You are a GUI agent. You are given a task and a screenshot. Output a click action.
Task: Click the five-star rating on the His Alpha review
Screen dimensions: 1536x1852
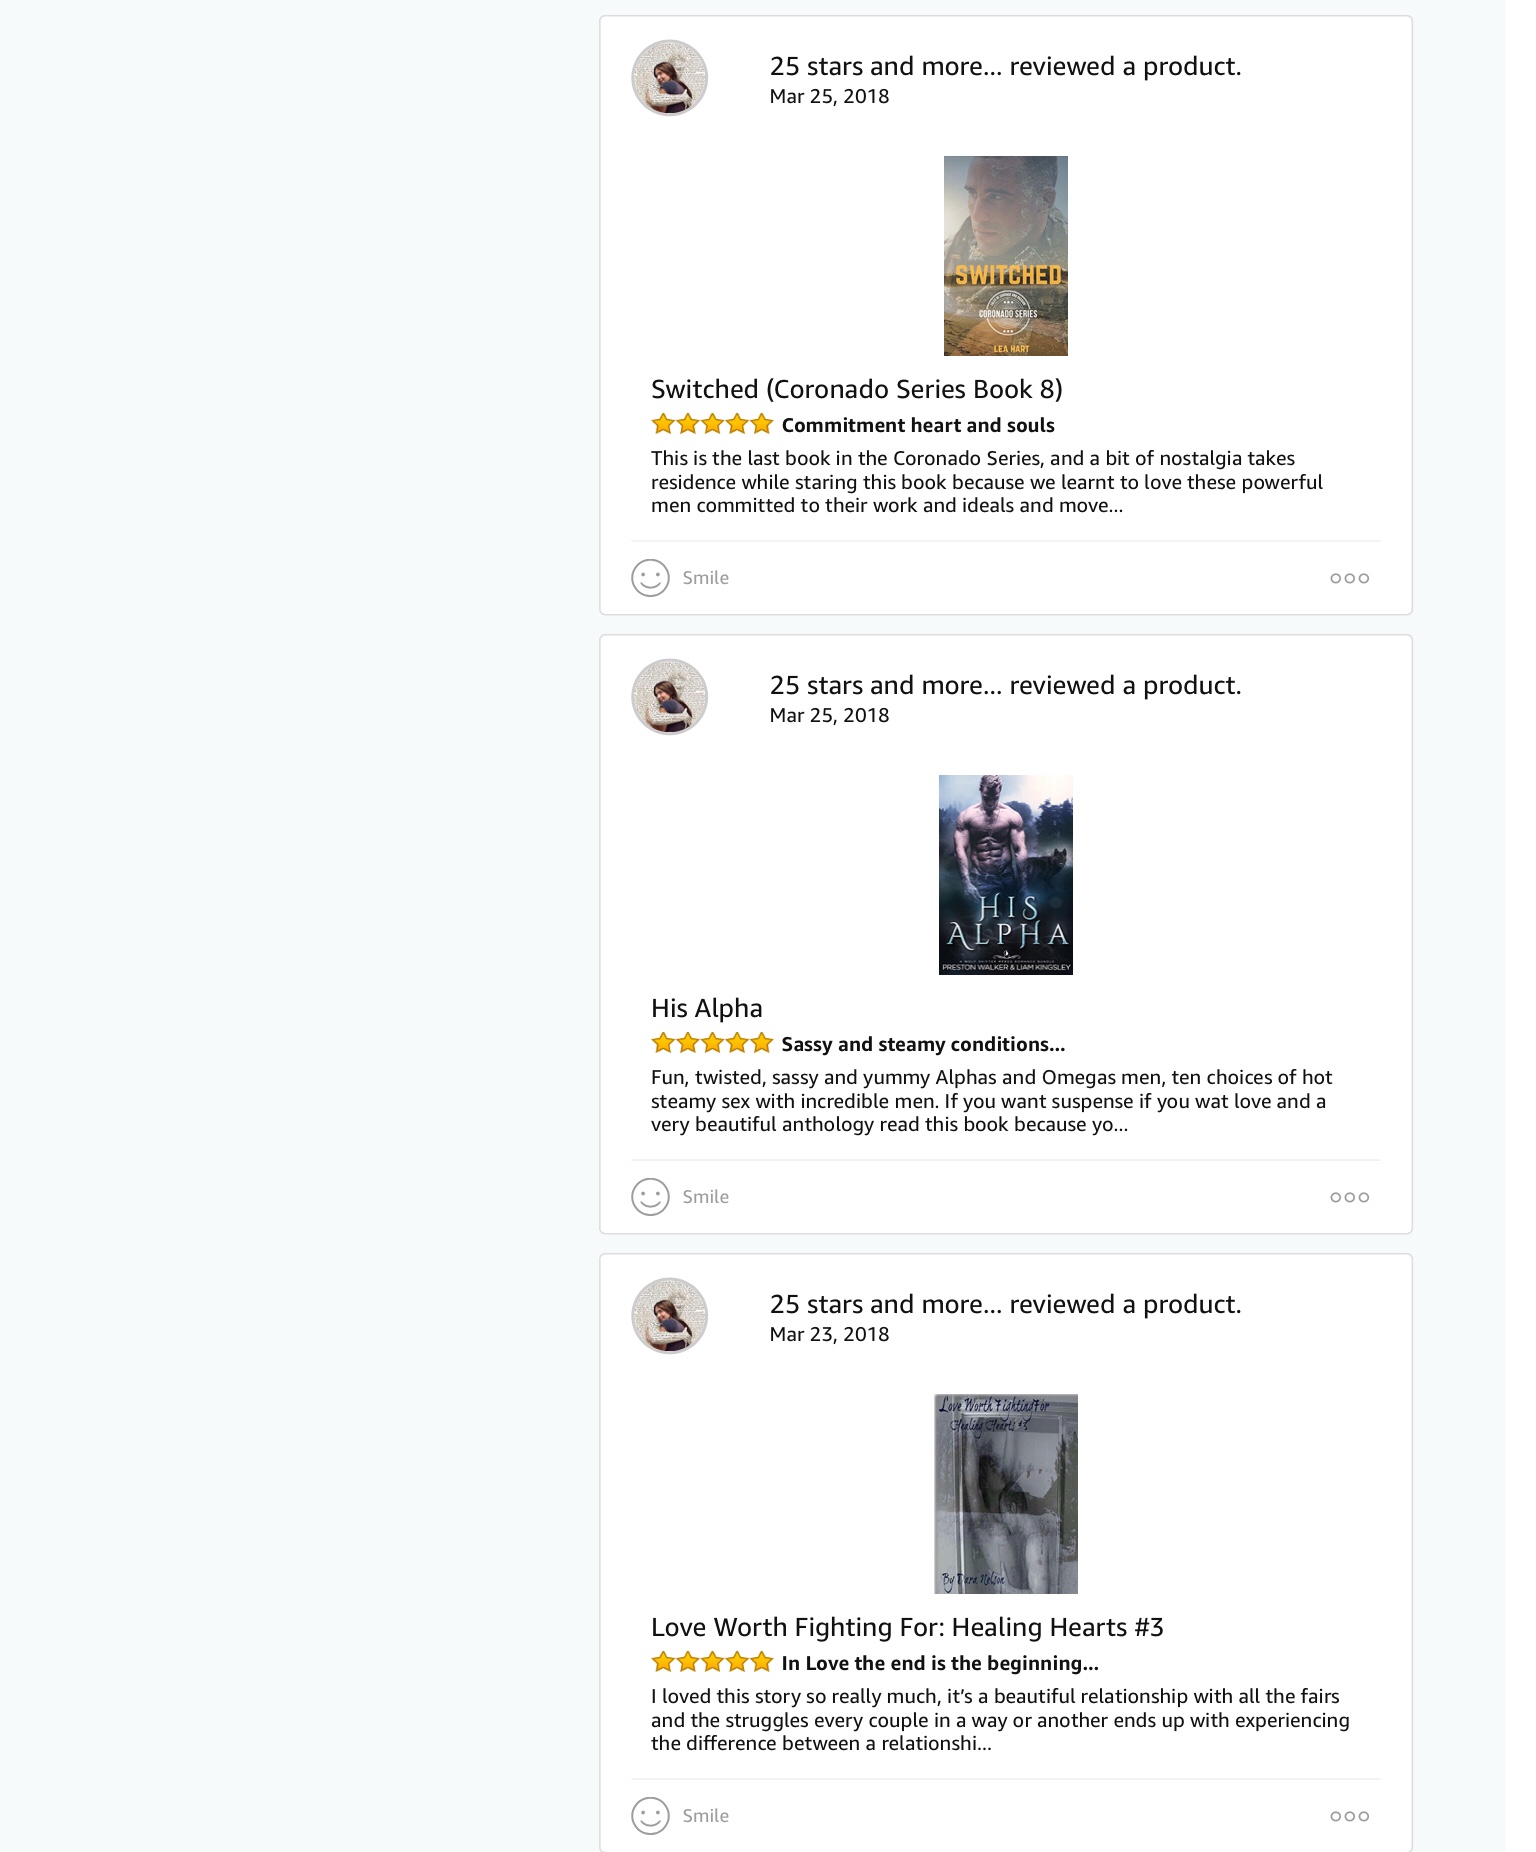coord(711,1043)
